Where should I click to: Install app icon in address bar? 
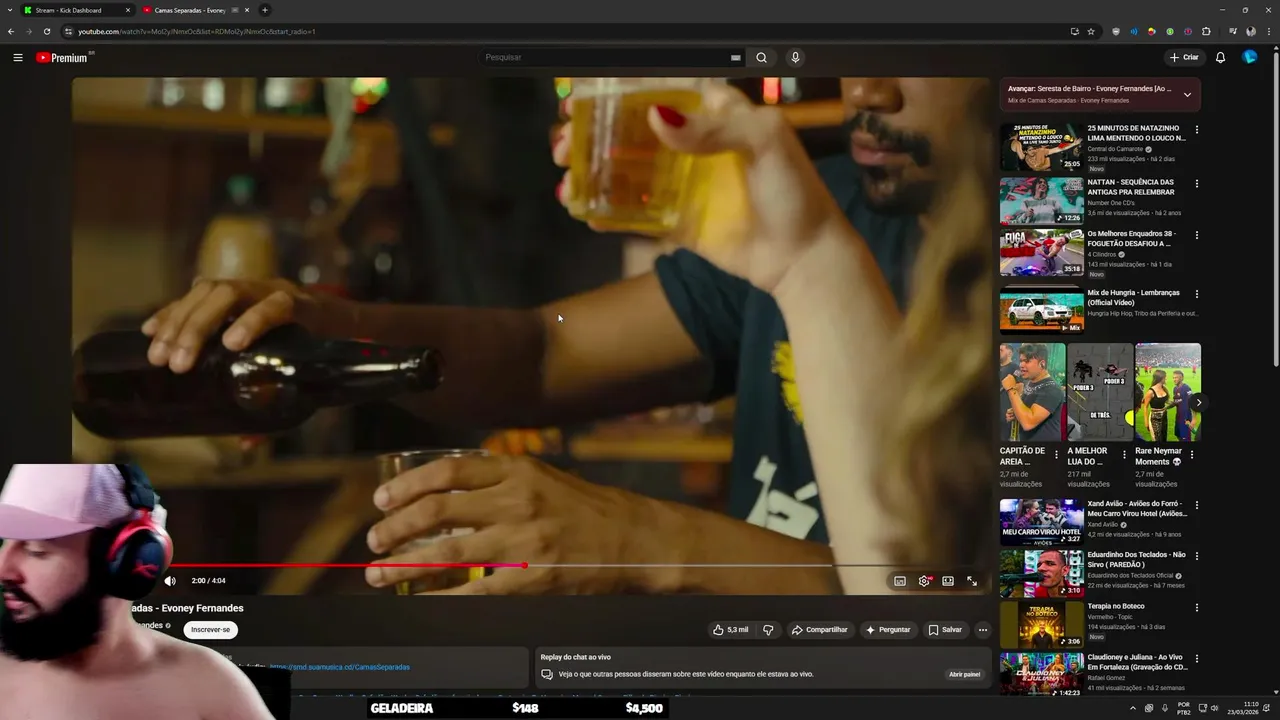click(1075, 31)
